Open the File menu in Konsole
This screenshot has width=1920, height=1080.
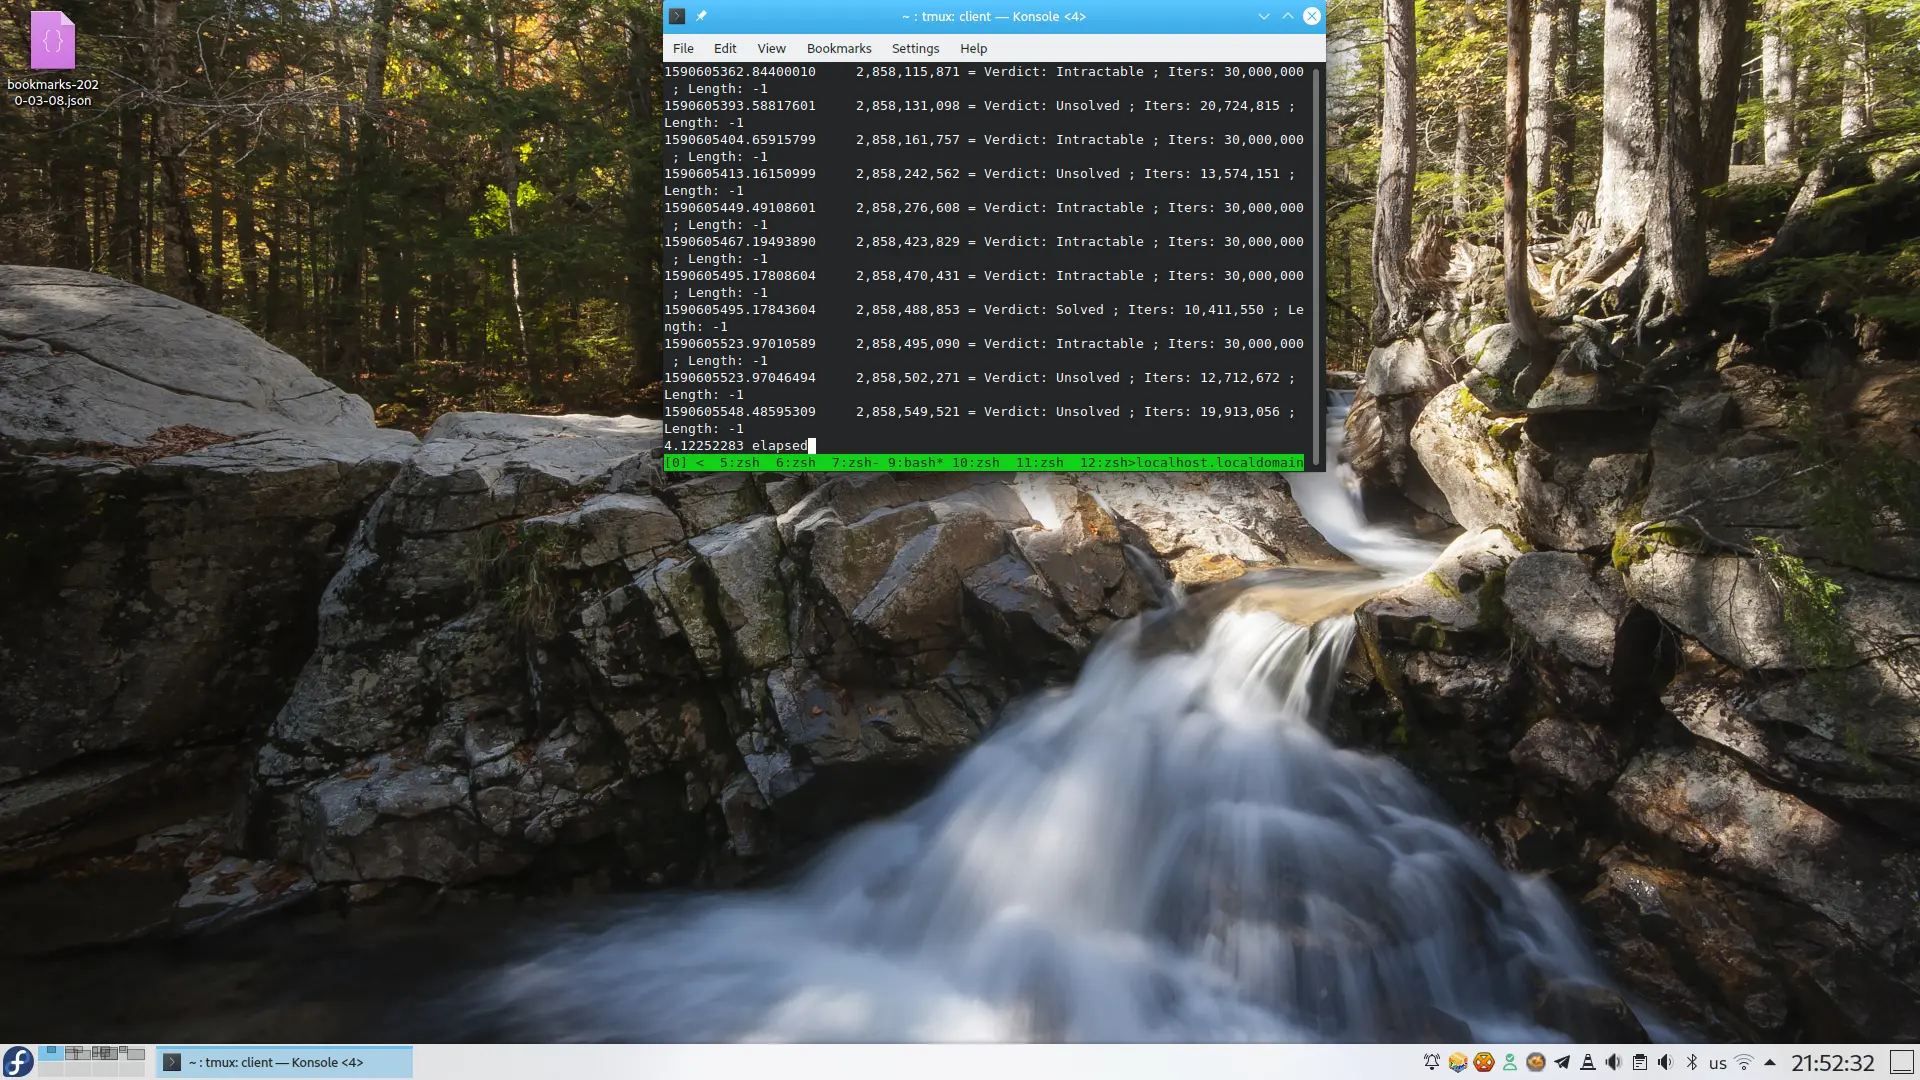(683, 48)
